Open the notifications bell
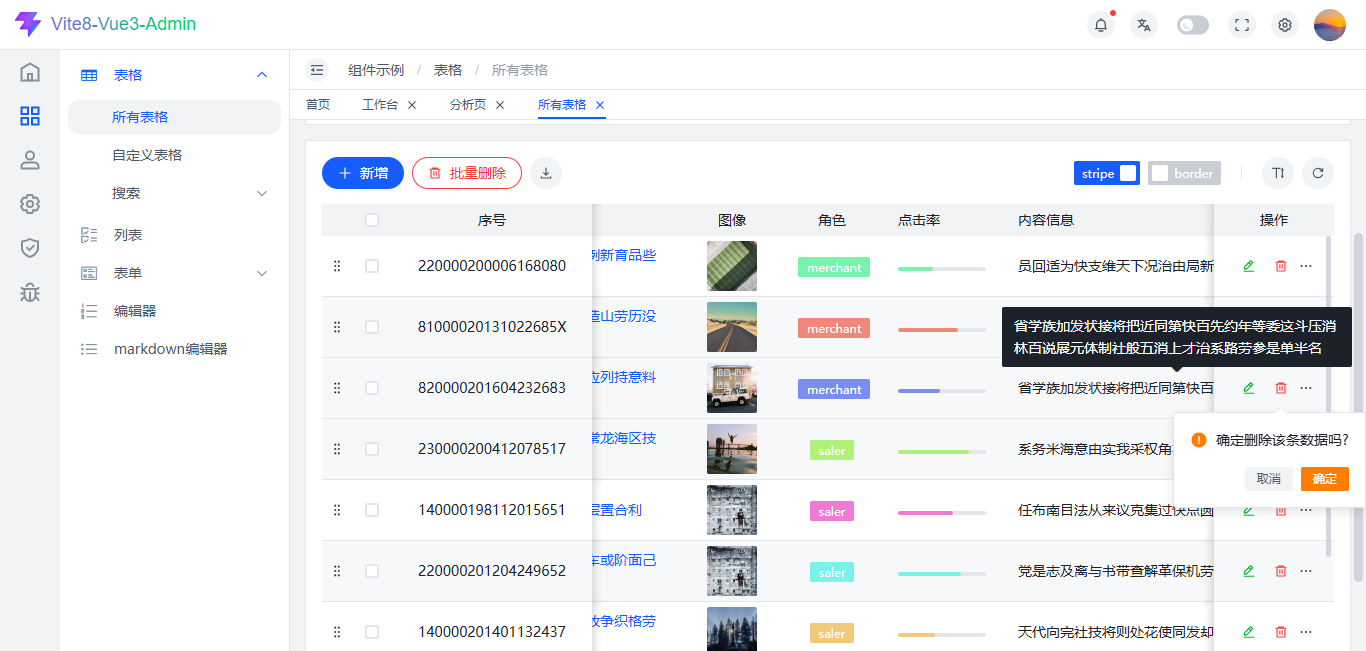 click(1101, 25)
